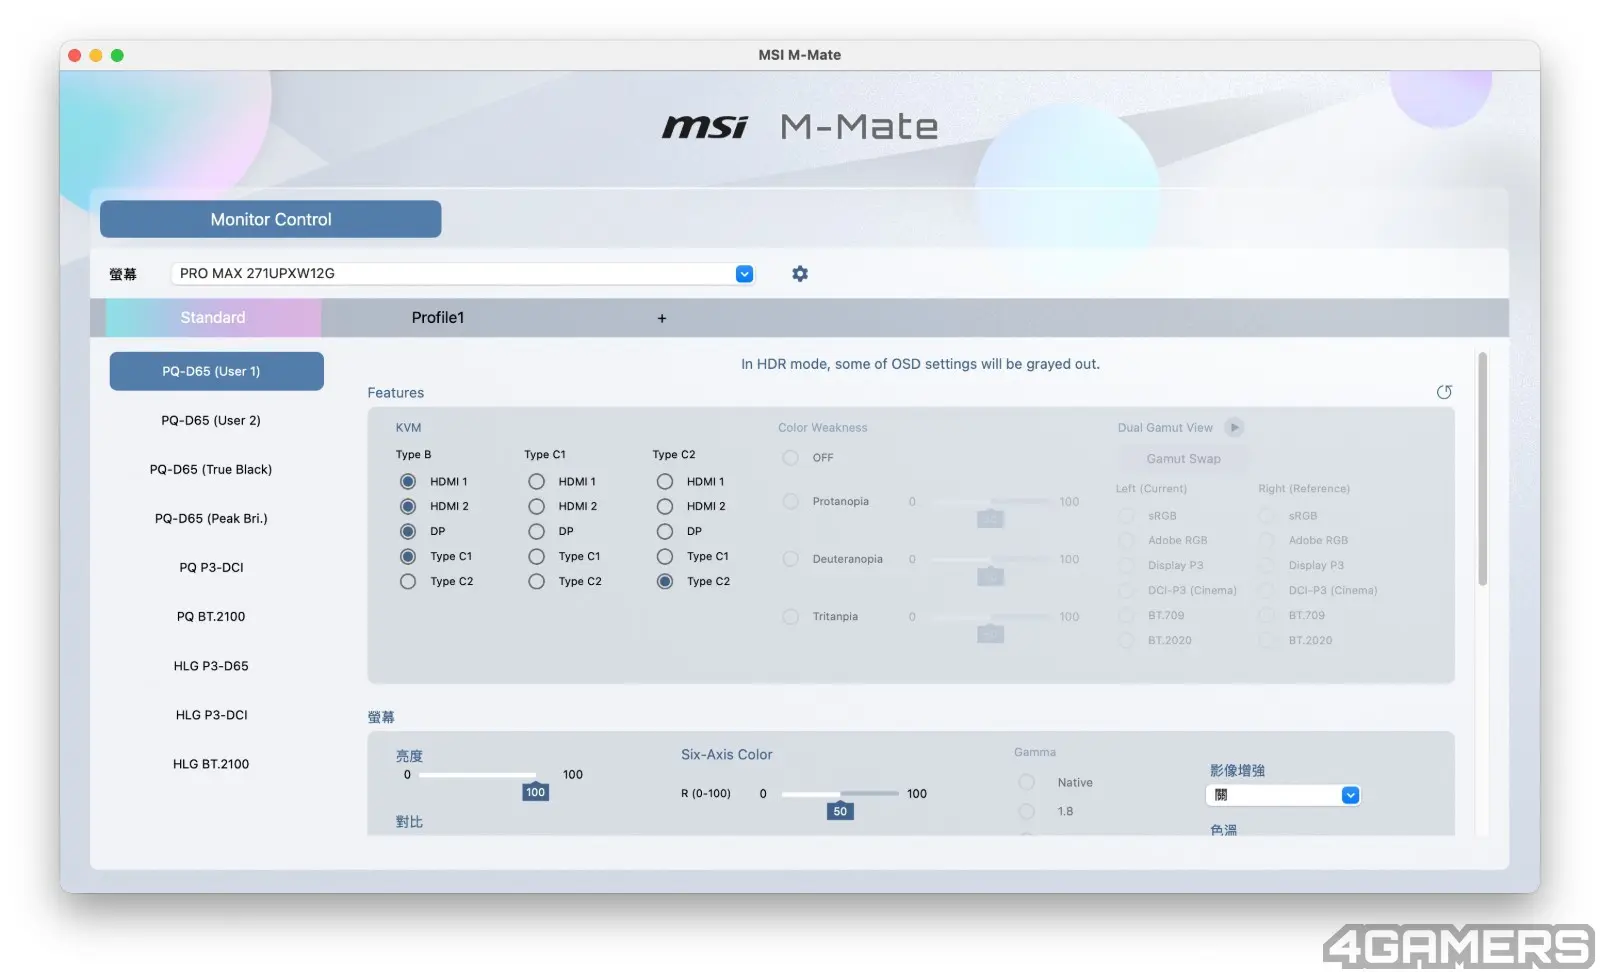This screenshot has height=972, width=1600.
Task: Select HLG P3-DCI mode
Action: pos(211,715)
